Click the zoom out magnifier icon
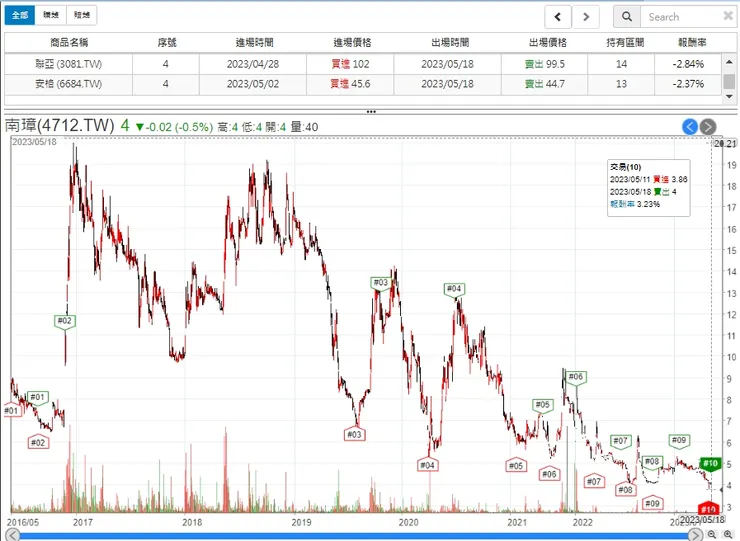The width and height of the screenshot is (740, 541). click(712, 534)
